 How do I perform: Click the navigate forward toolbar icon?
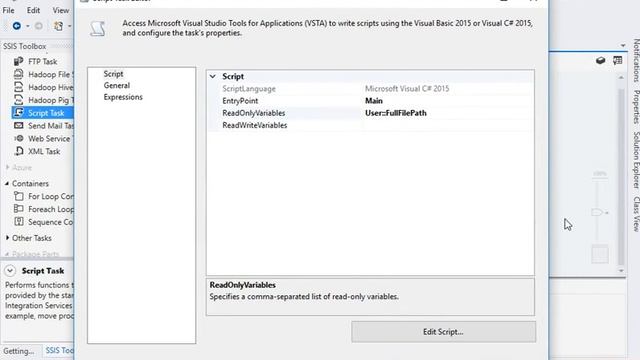coord(39,26)
